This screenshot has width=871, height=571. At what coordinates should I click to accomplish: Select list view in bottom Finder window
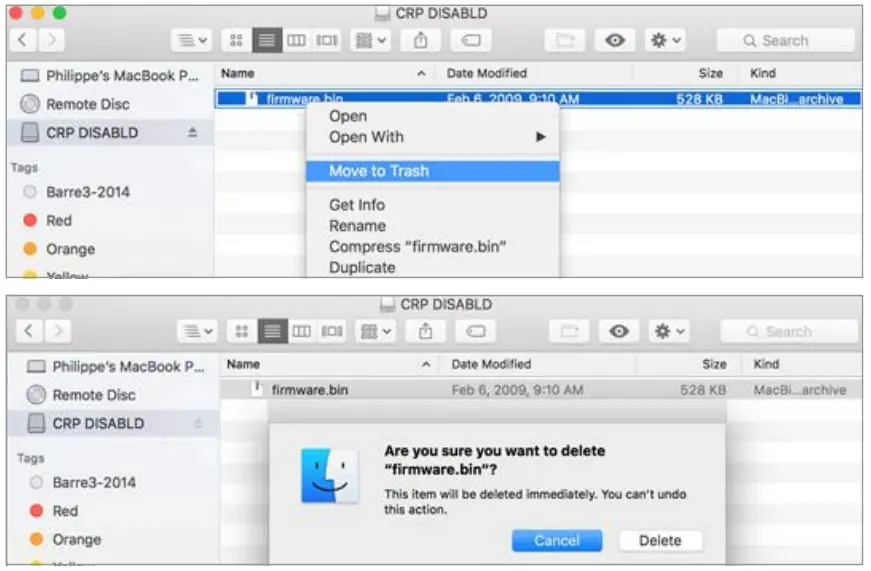pyautogui.click(x=272, y=331)
